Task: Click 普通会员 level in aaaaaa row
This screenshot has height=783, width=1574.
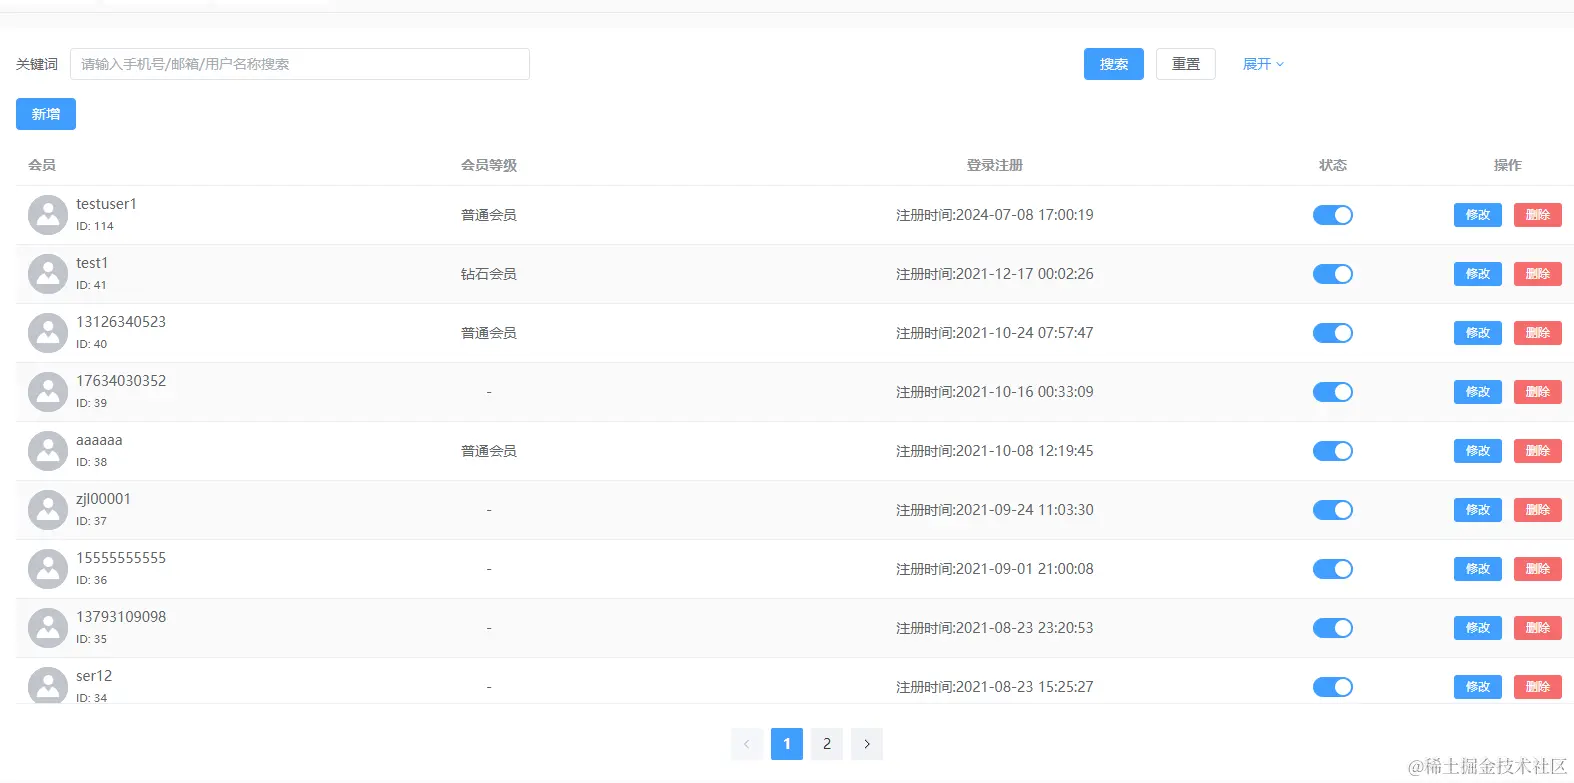Action: tap(489, 451)
